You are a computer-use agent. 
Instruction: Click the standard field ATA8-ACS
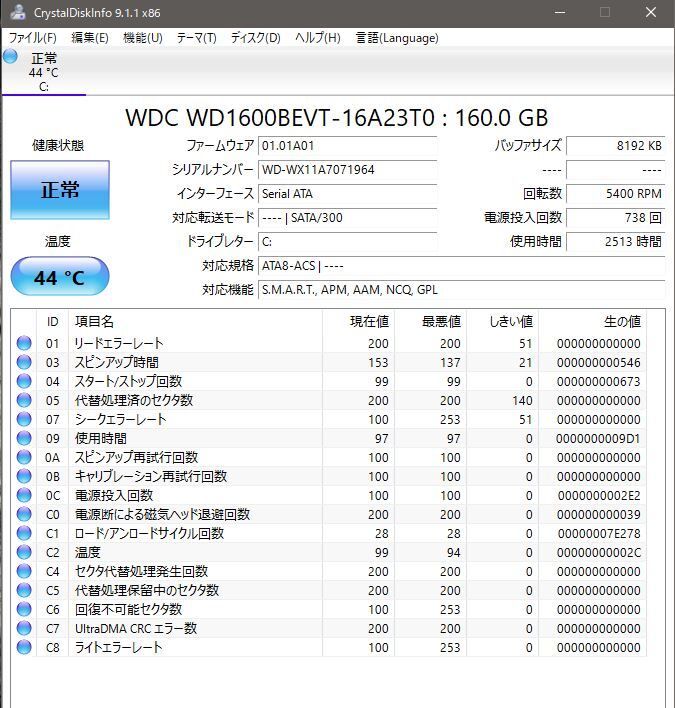[461, 266]
